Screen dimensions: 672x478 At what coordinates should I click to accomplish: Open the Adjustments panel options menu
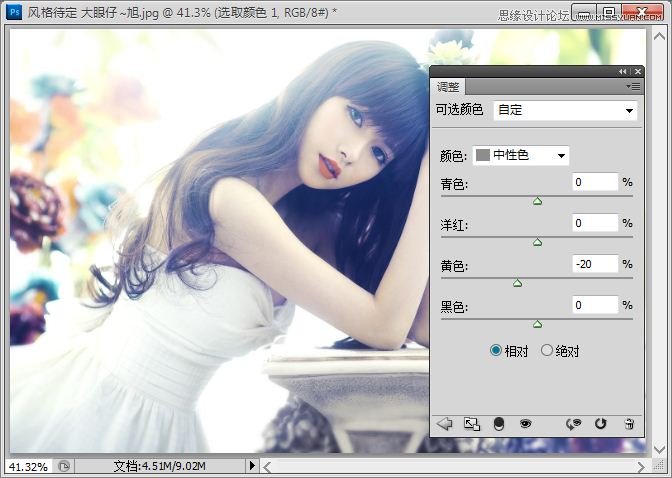pyautogui.click(x=633, y=87)
